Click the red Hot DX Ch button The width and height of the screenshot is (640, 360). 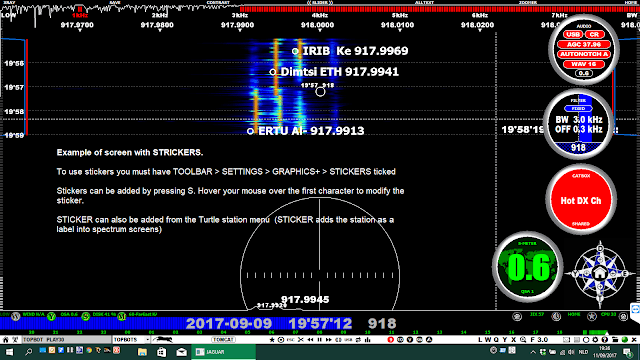(x=581, y=200)
